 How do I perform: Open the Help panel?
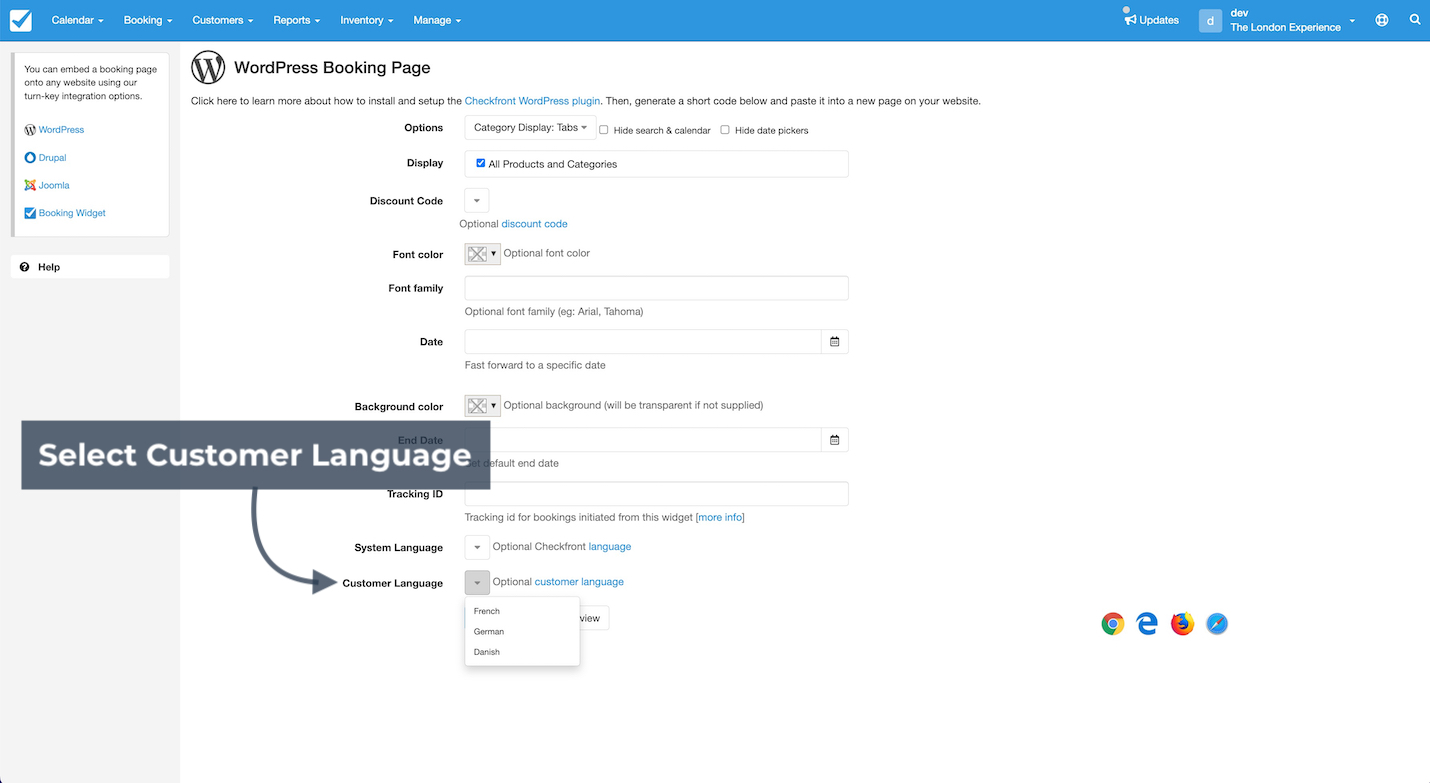[x=90, y=267]
